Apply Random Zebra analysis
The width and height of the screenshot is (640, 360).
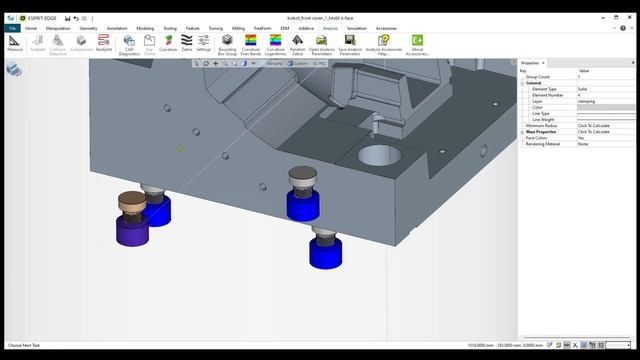(x=298, y=44)
